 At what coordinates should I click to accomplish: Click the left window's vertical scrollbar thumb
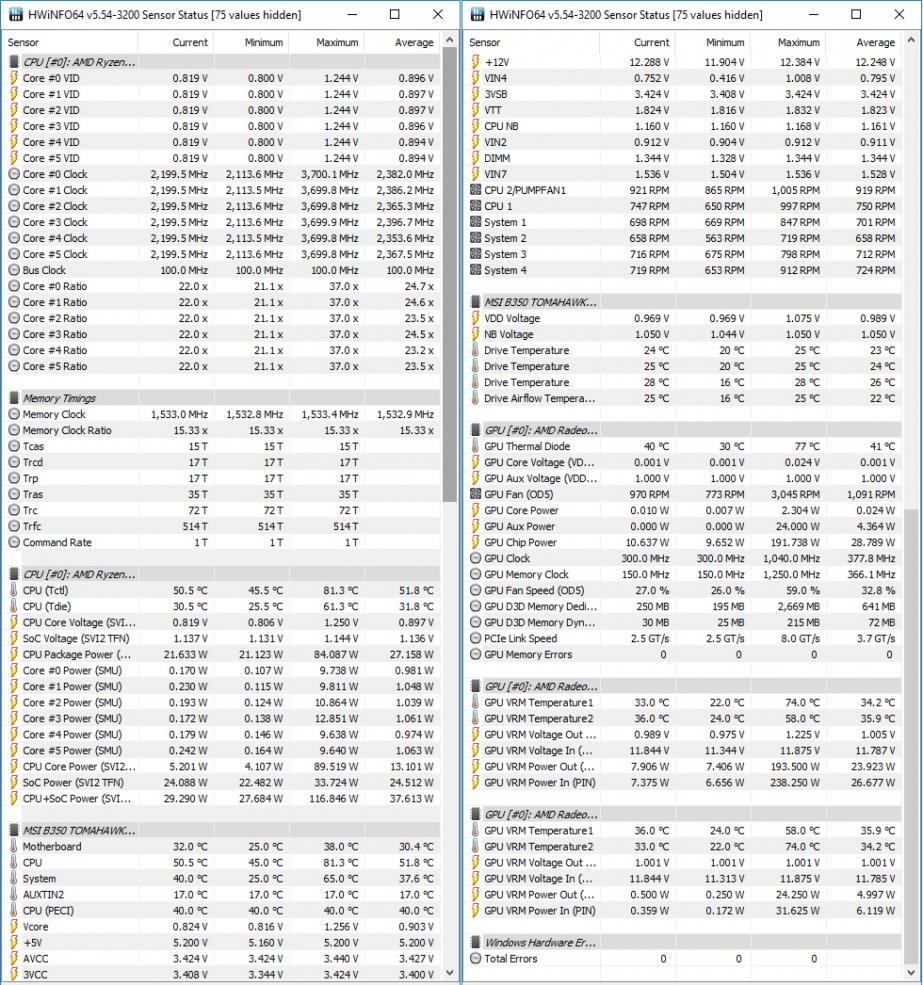[449, 274]
